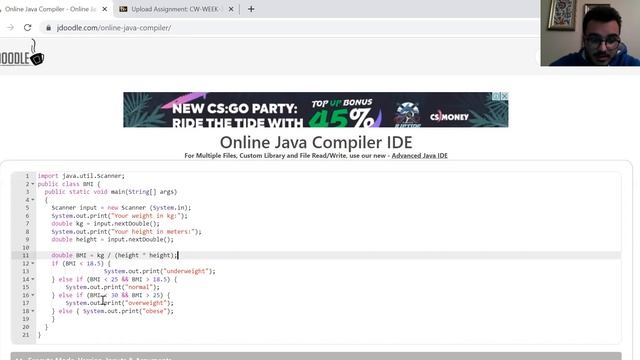Open the JDoodle coffee cup logo
The width and height of the screenshot is (640, 360).
click(22, 53)
